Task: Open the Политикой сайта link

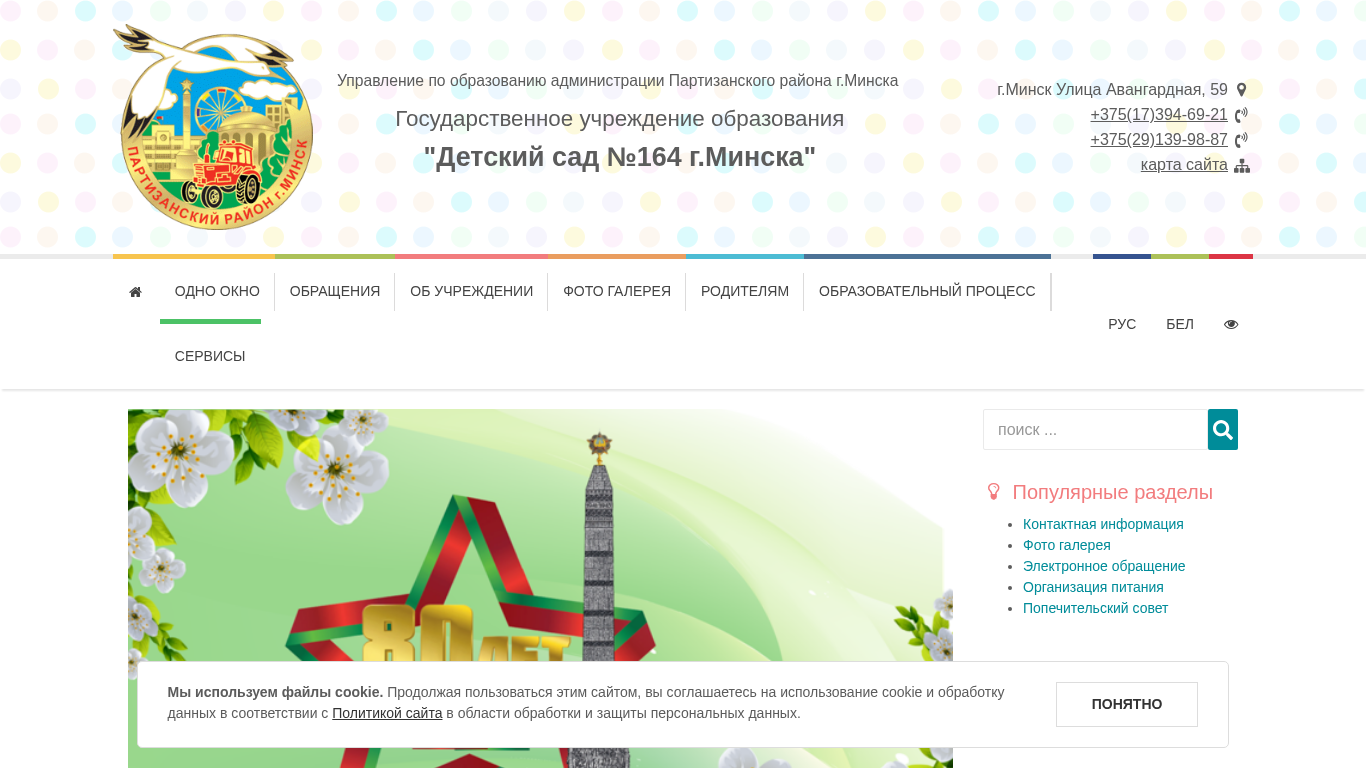Action: tap(387, 713)
